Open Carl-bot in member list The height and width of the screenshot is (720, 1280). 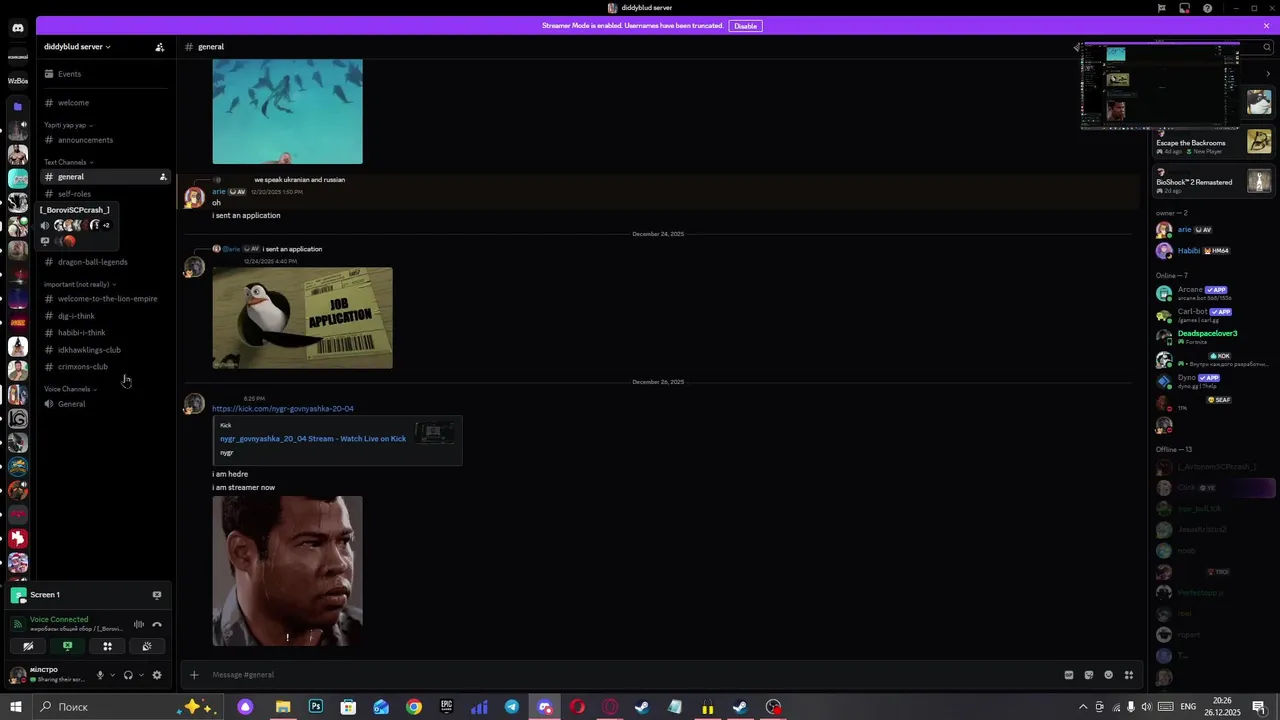[x=1213, y=315]
